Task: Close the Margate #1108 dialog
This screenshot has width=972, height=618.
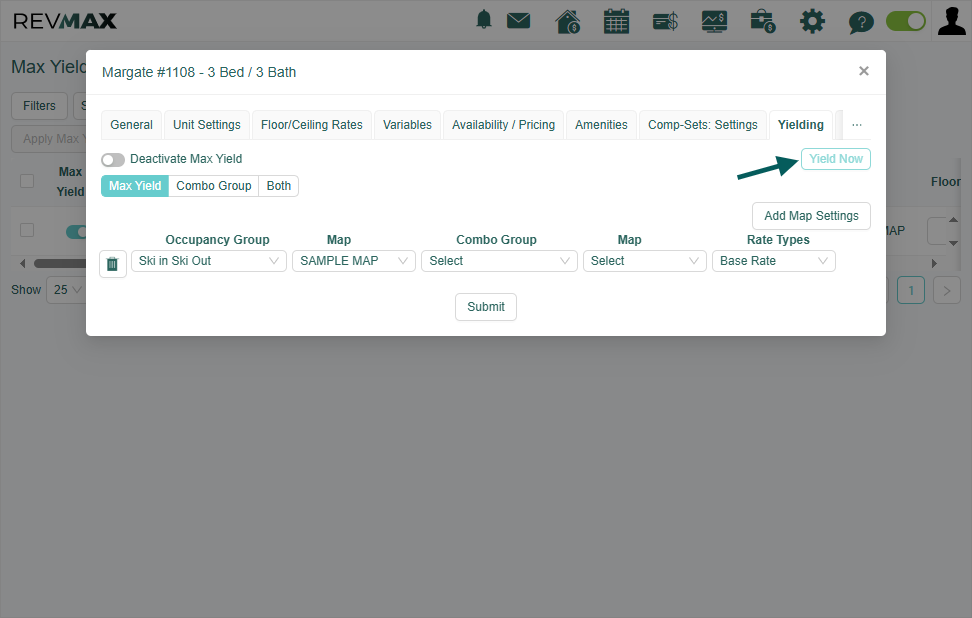Action: [864, 71]
